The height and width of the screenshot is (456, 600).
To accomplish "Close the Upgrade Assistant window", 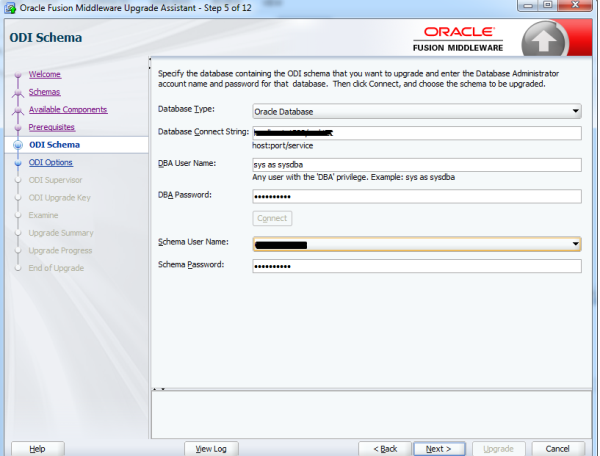I will 575,5.
